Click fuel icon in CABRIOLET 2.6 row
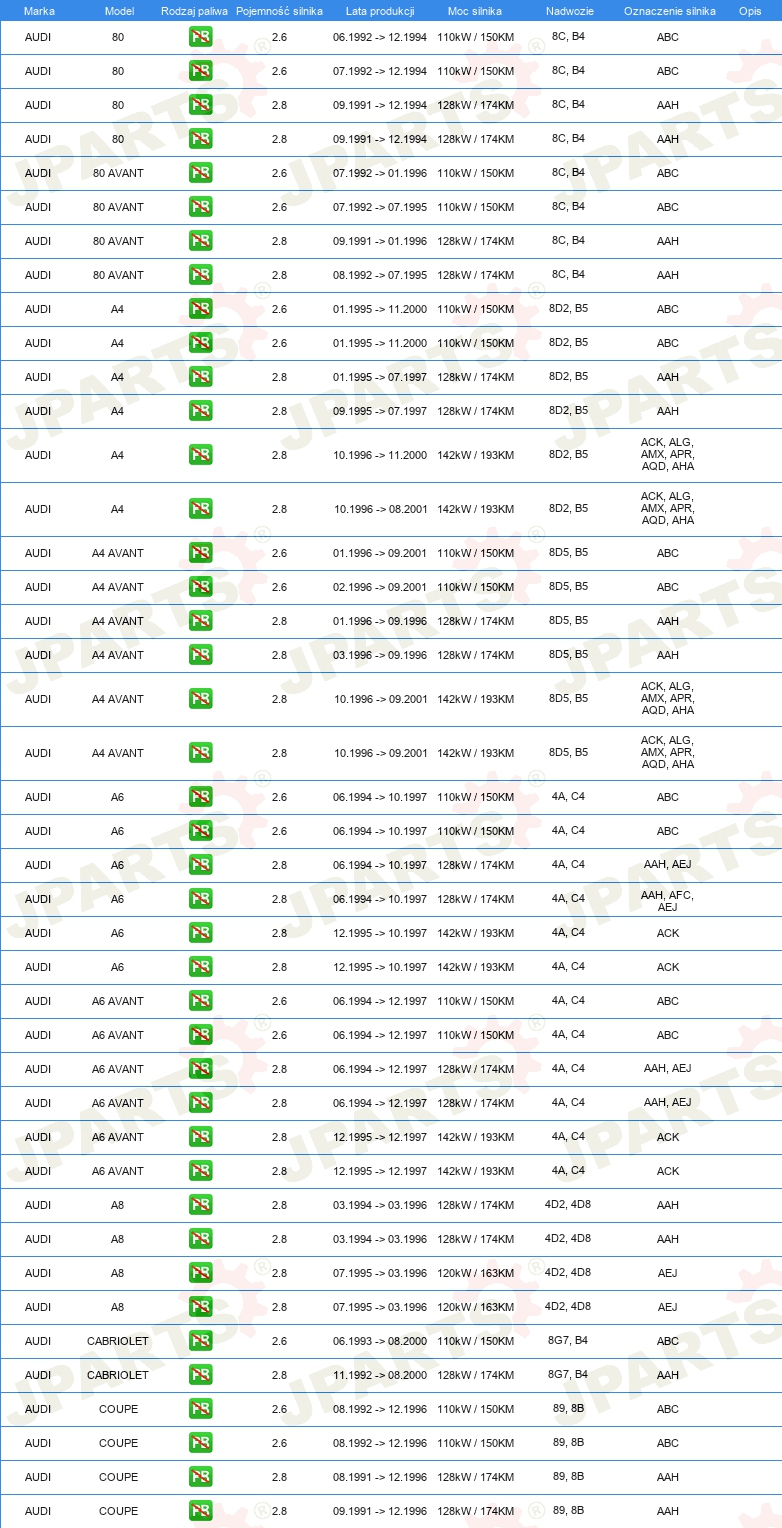The height and width of the screenshot is (1528, 782). (x=200, y=1341)
